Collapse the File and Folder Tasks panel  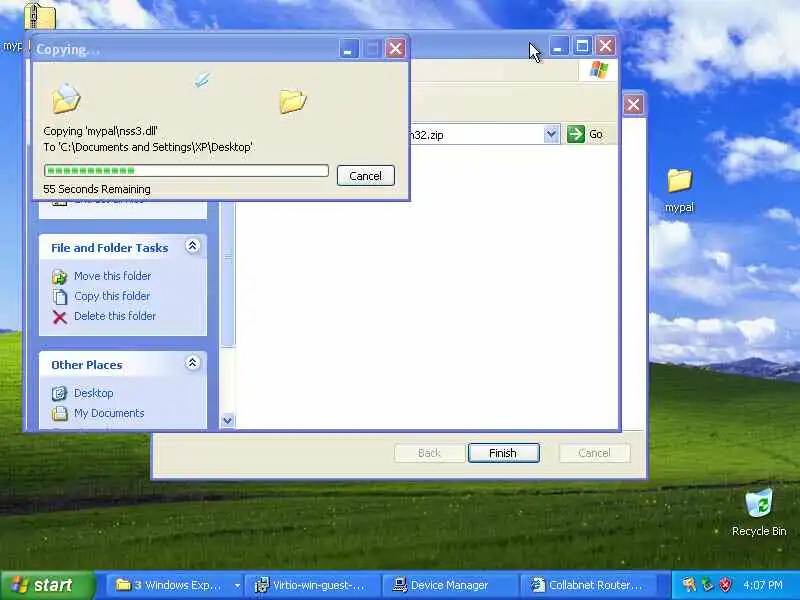[192, 246]
